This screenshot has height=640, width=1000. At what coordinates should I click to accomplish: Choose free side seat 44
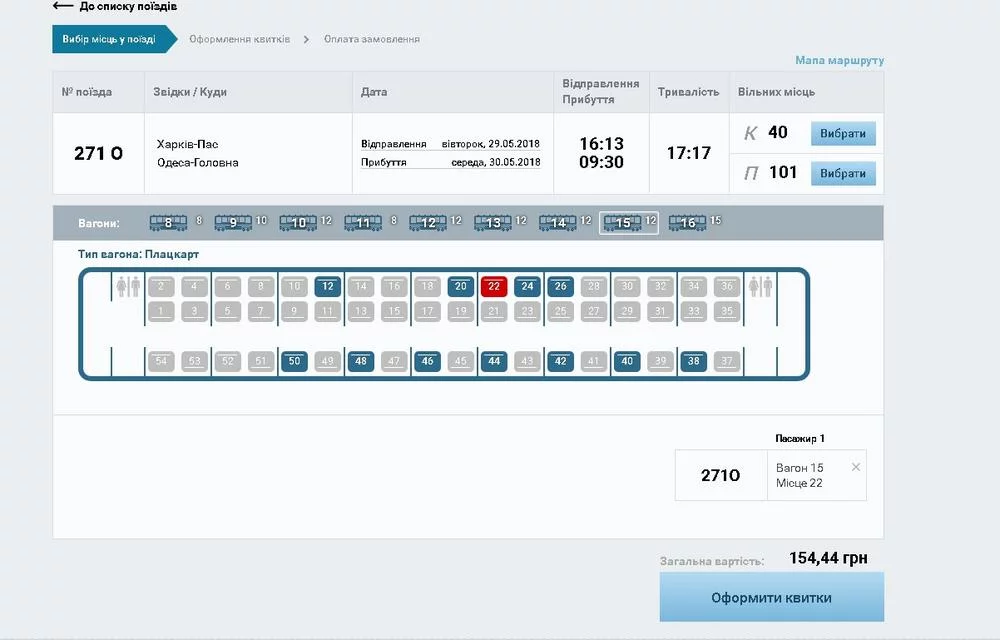[494, 361]
